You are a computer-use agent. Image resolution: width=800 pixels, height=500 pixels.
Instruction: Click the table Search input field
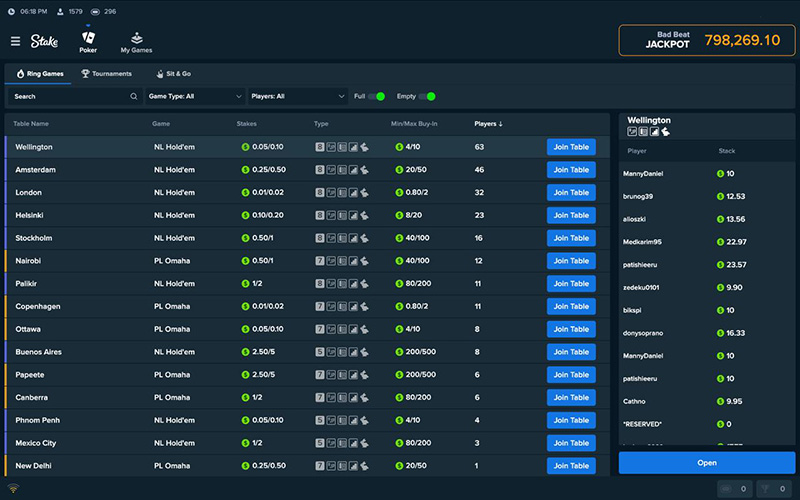point(70,97)
